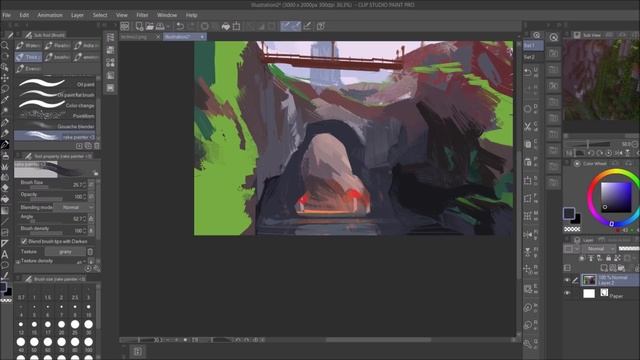This screenshot has height=360, width=640.
Task: Duplicate the sub tool using the copy icon
Action: pos(88,146)
